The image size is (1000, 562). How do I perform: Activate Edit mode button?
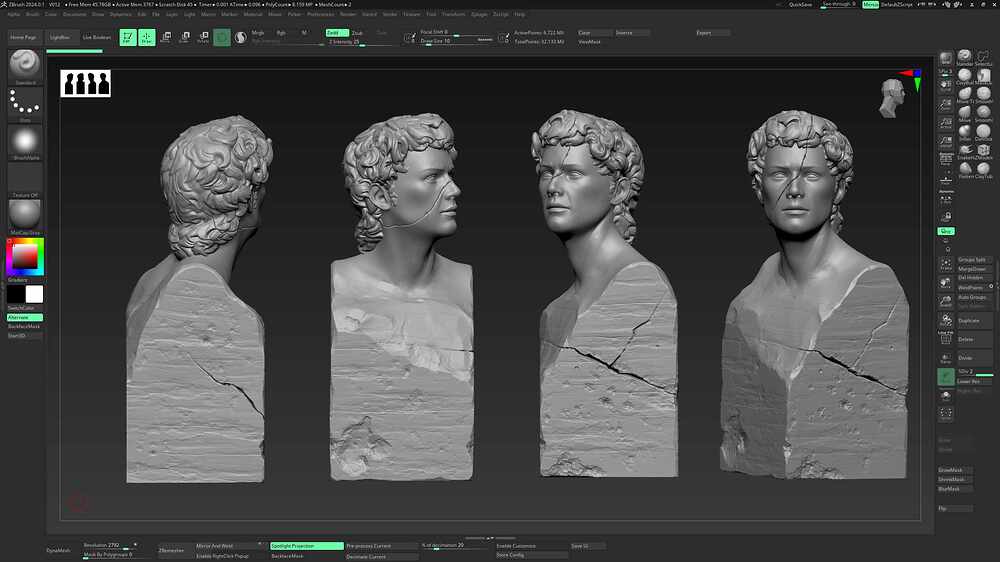(128, 38)
